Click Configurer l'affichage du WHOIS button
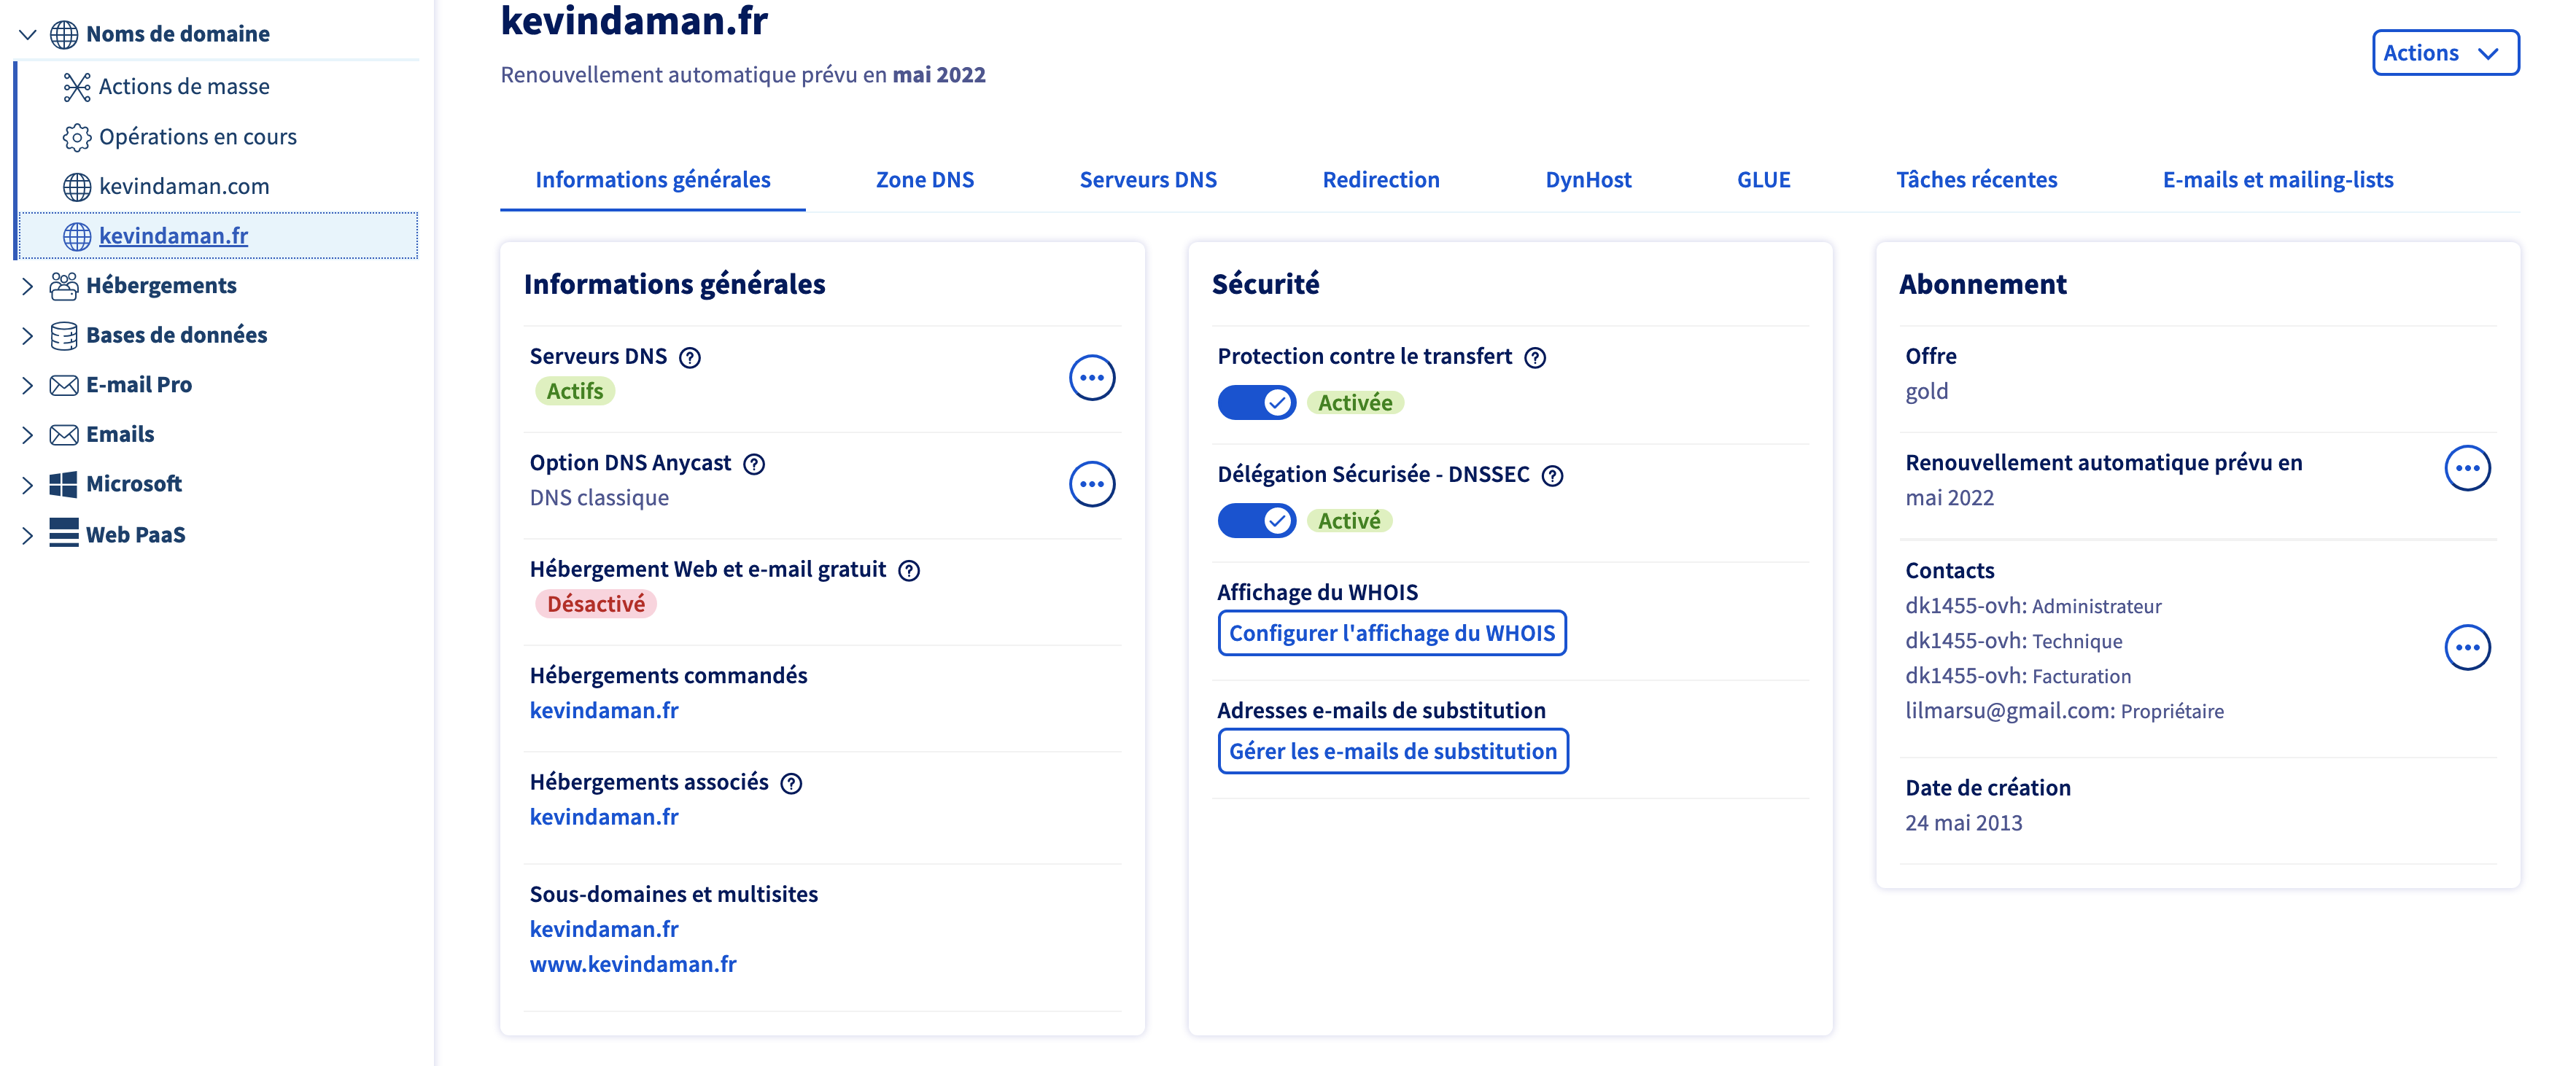The width and height of the screenshot is (2576, 1066). pos(1391,633)
